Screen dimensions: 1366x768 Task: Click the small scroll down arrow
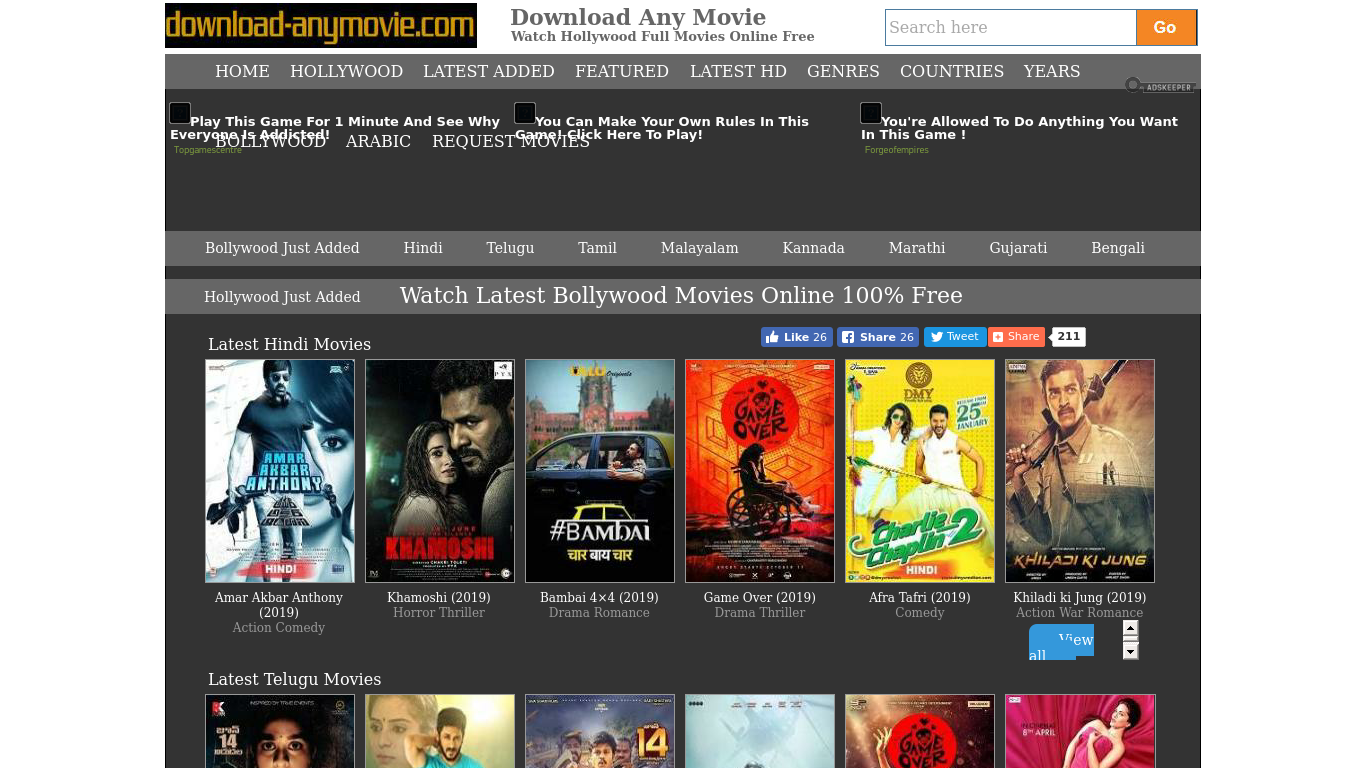point(1131,651)
